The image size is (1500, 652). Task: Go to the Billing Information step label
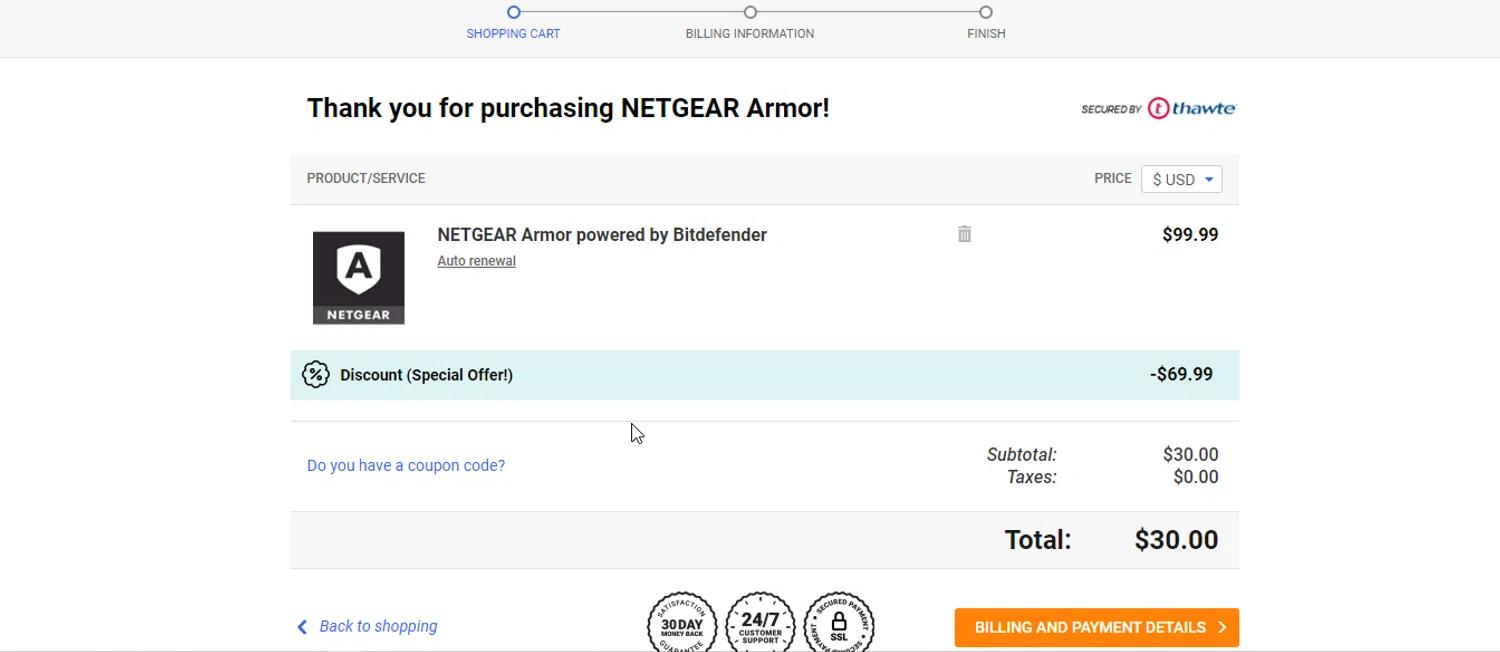point(750,34)
